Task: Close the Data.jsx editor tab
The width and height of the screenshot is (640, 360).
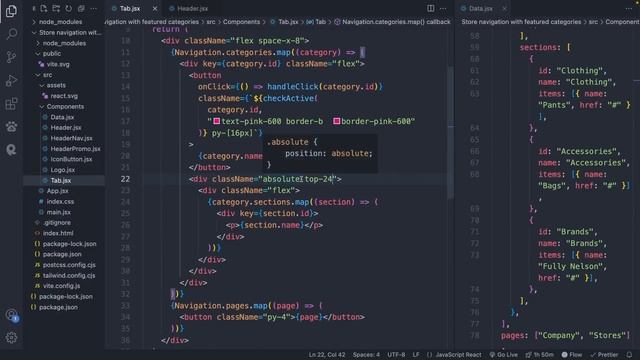Action: (x=504, y=8)
